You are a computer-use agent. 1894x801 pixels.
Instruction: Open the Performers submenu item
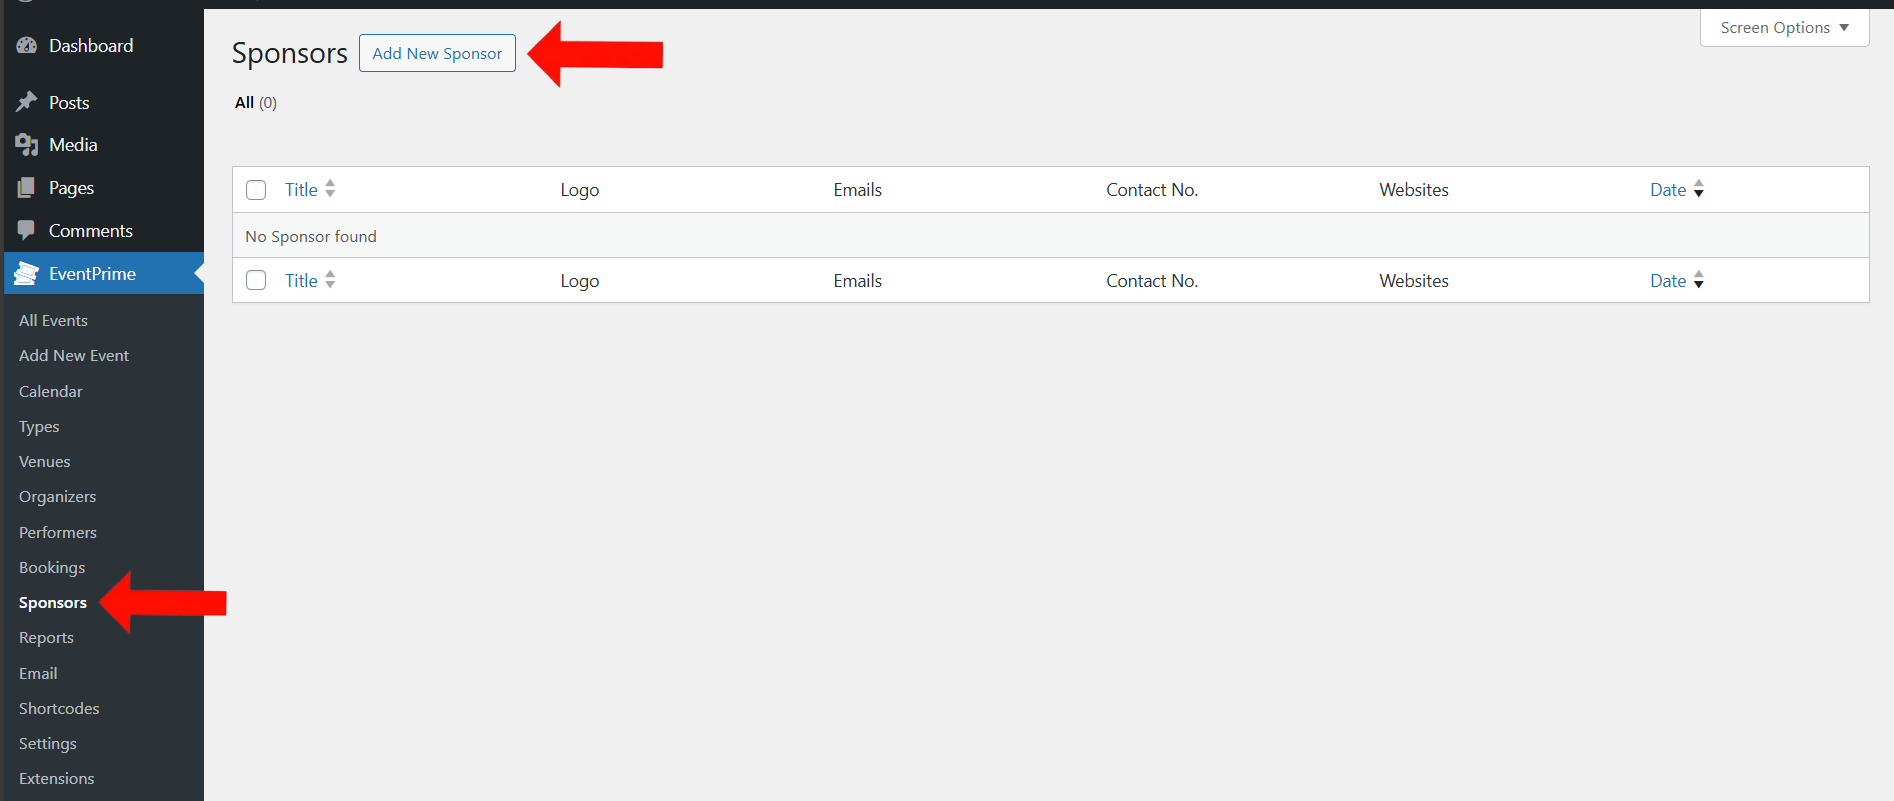[58, 532]
